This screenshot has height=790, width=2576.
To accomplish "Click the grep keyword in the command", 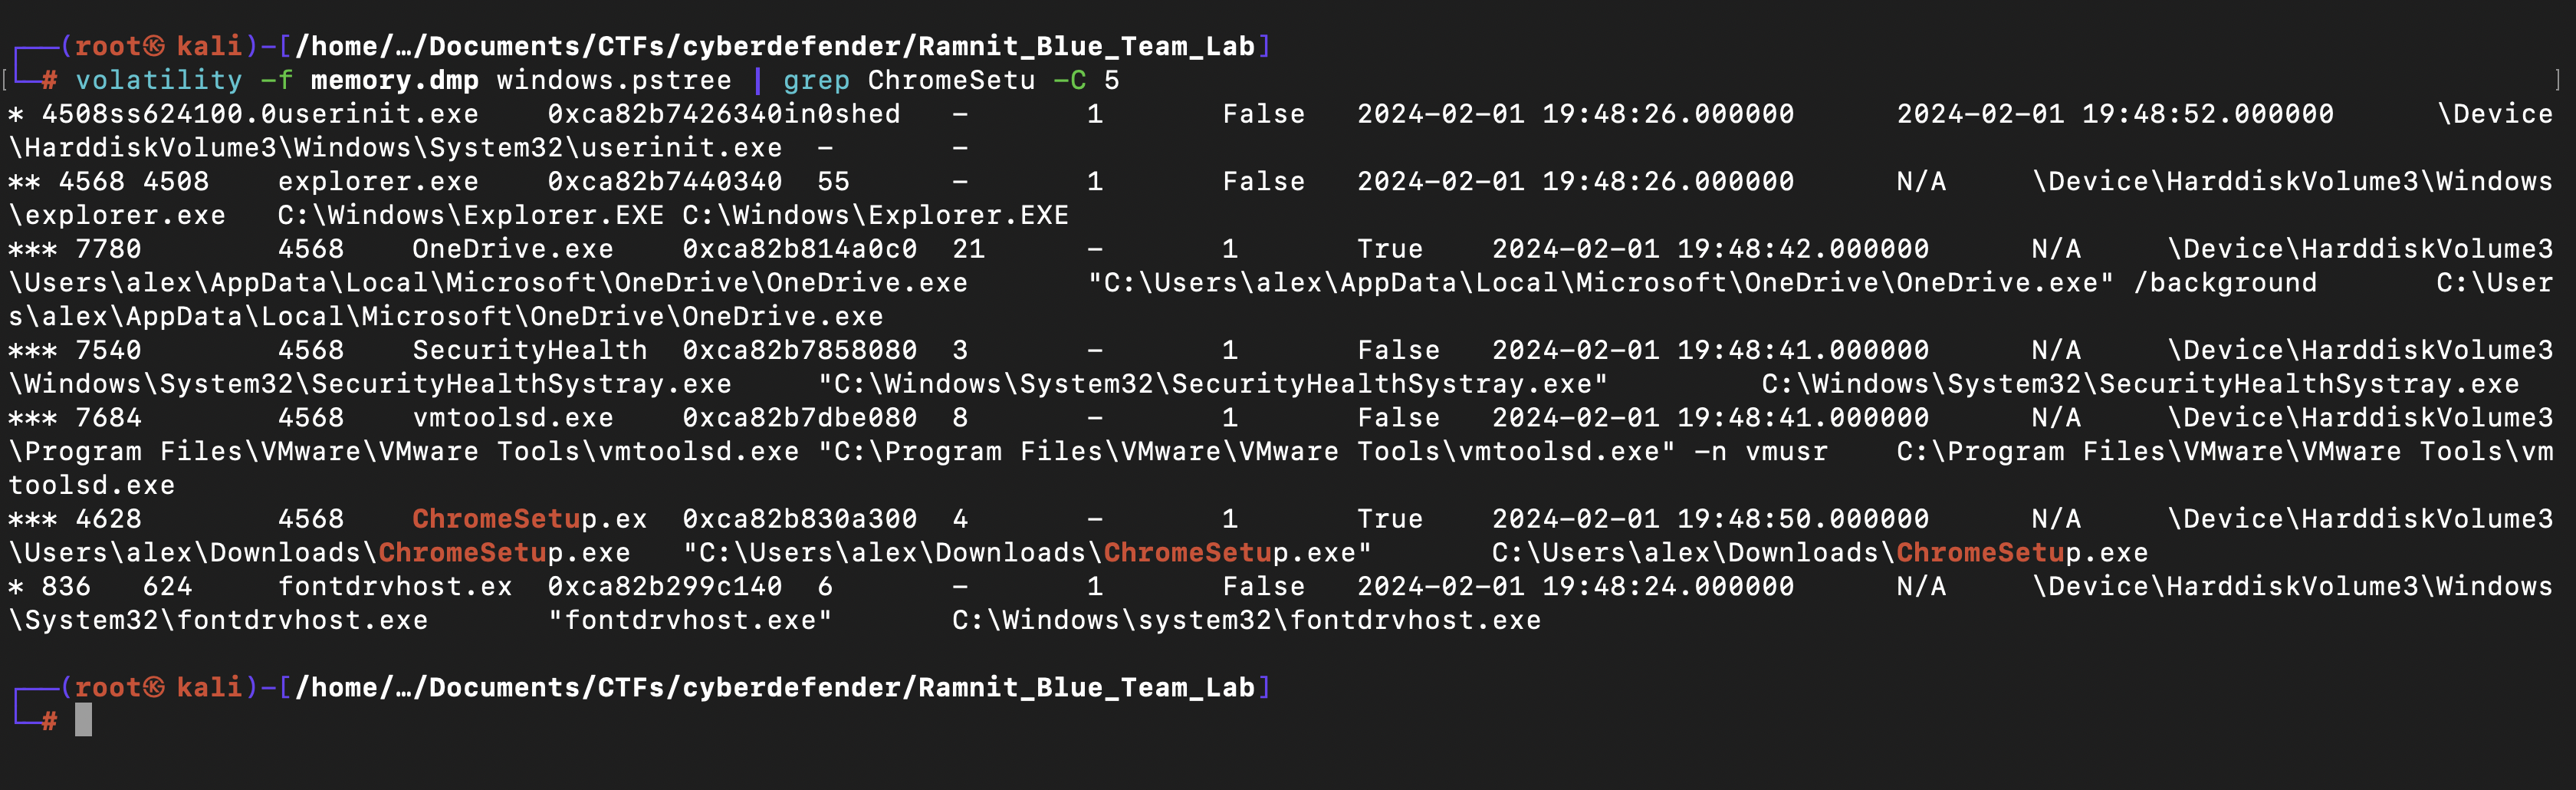I will tap(816, 81).
